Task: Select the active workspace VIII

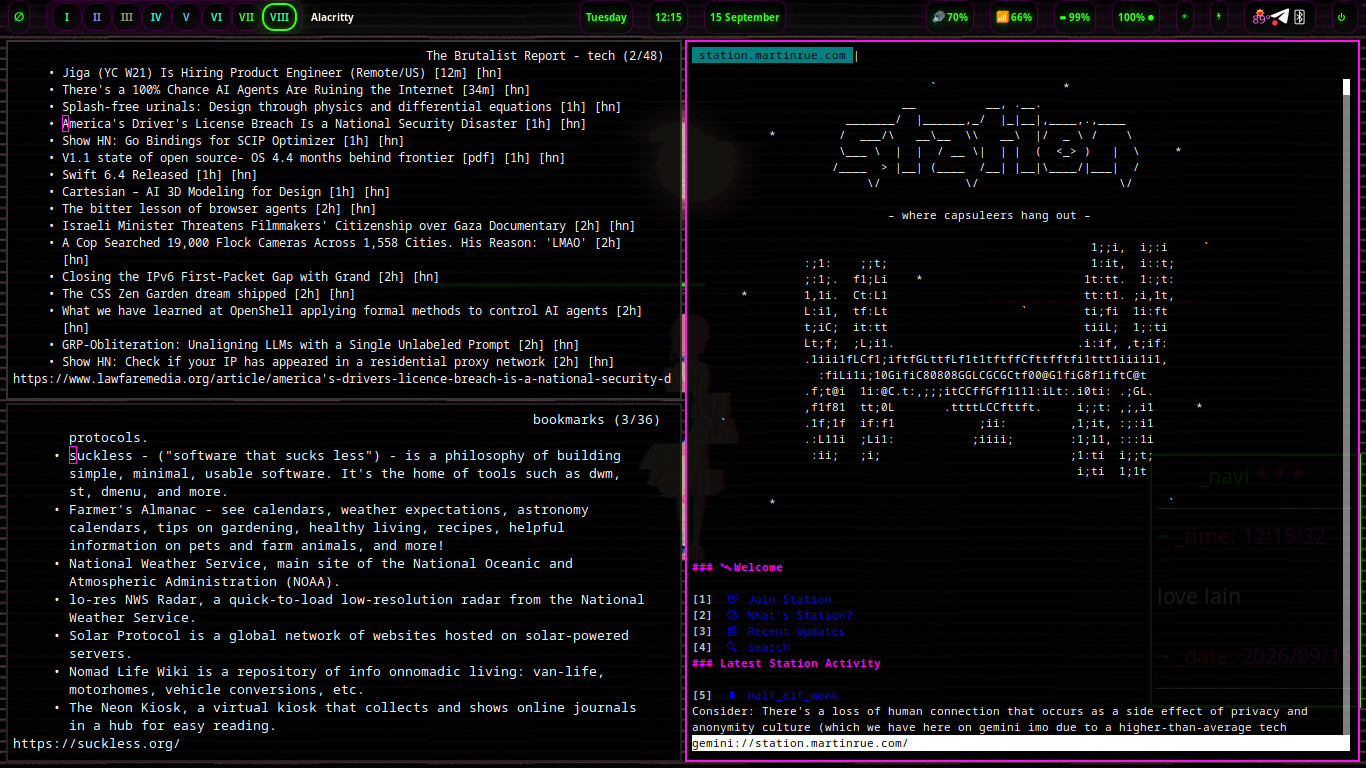Action: click(279, 17)
